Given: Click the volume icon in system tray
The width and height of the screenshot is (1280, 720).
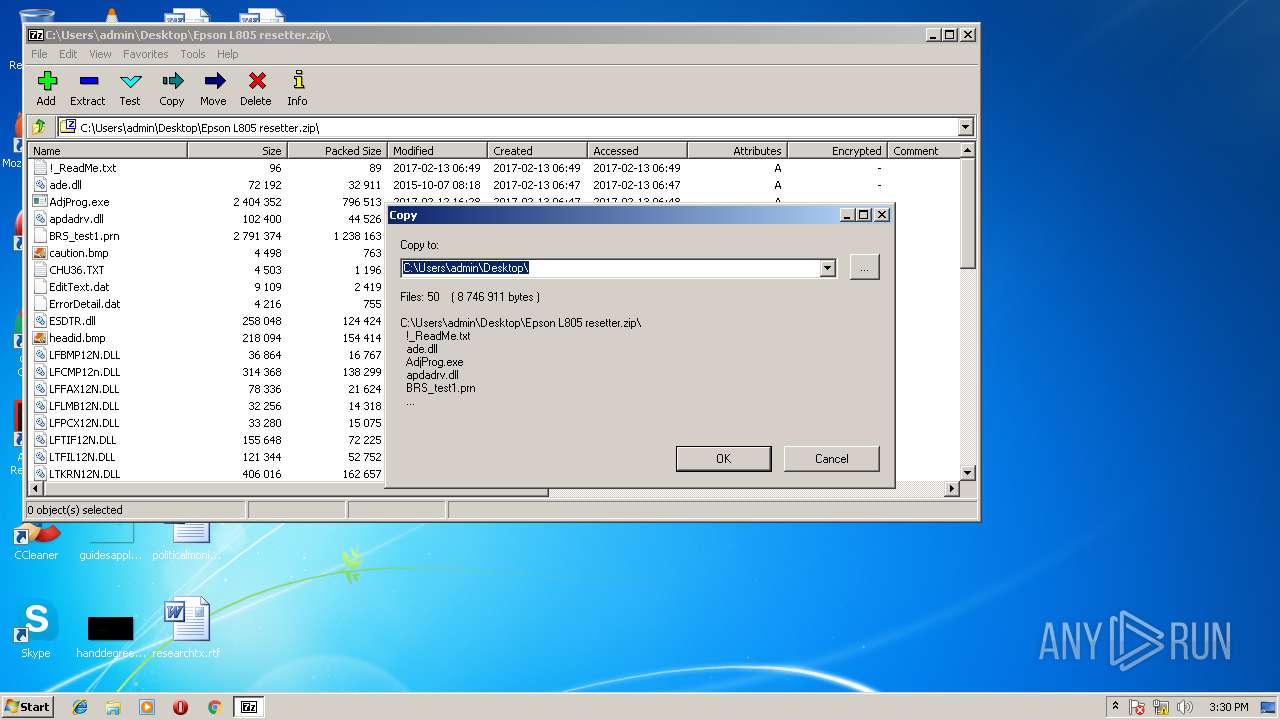Looking at the screenshot, I should [x=1185, y=707].
